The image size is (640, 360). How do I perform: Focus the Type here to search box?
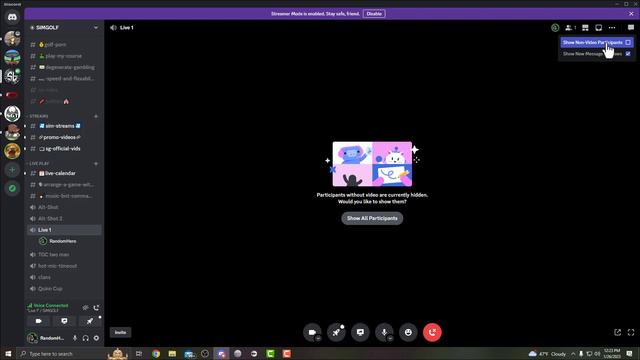pos(61,354)
